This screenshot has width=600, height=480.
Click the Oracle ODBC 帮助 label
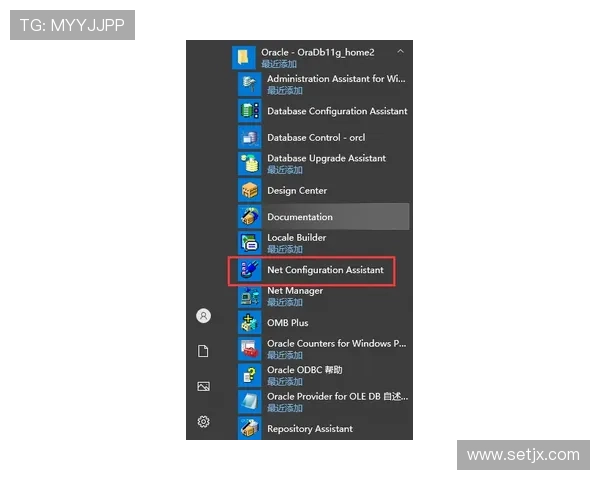tap(305, 370)
